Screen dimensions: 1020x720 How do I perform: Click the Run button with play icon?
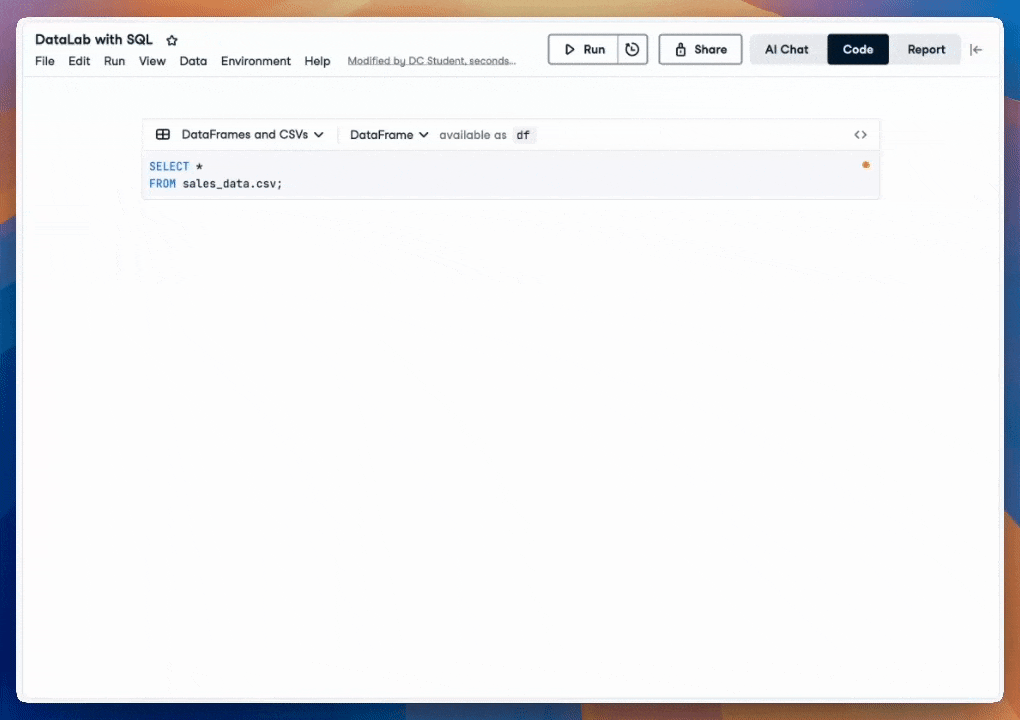584,49
